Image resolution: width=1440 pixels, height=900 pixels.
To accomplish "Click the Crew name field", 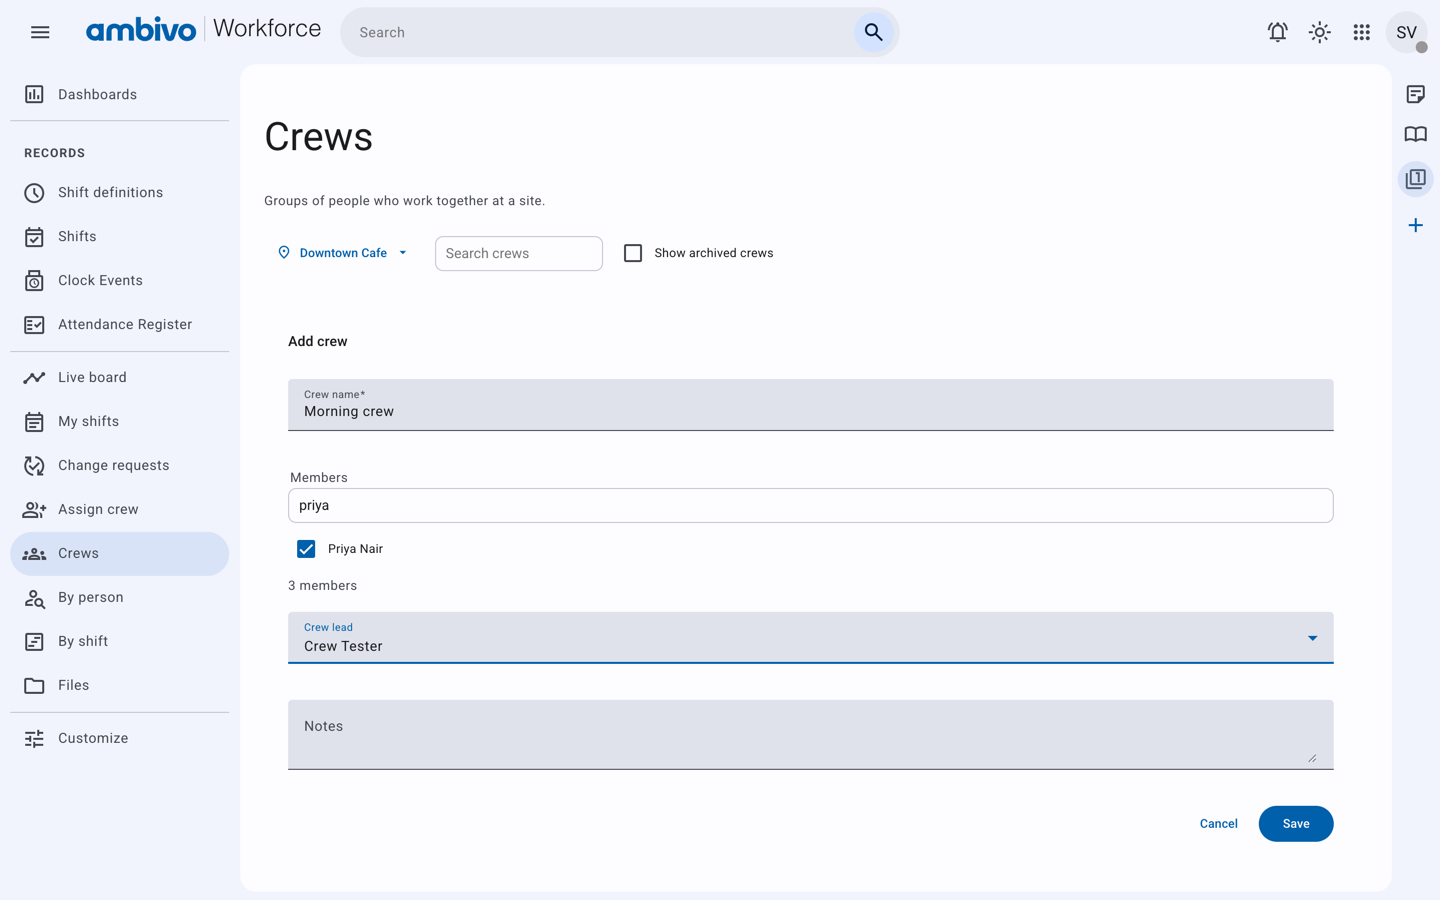I will coord(811,405).
